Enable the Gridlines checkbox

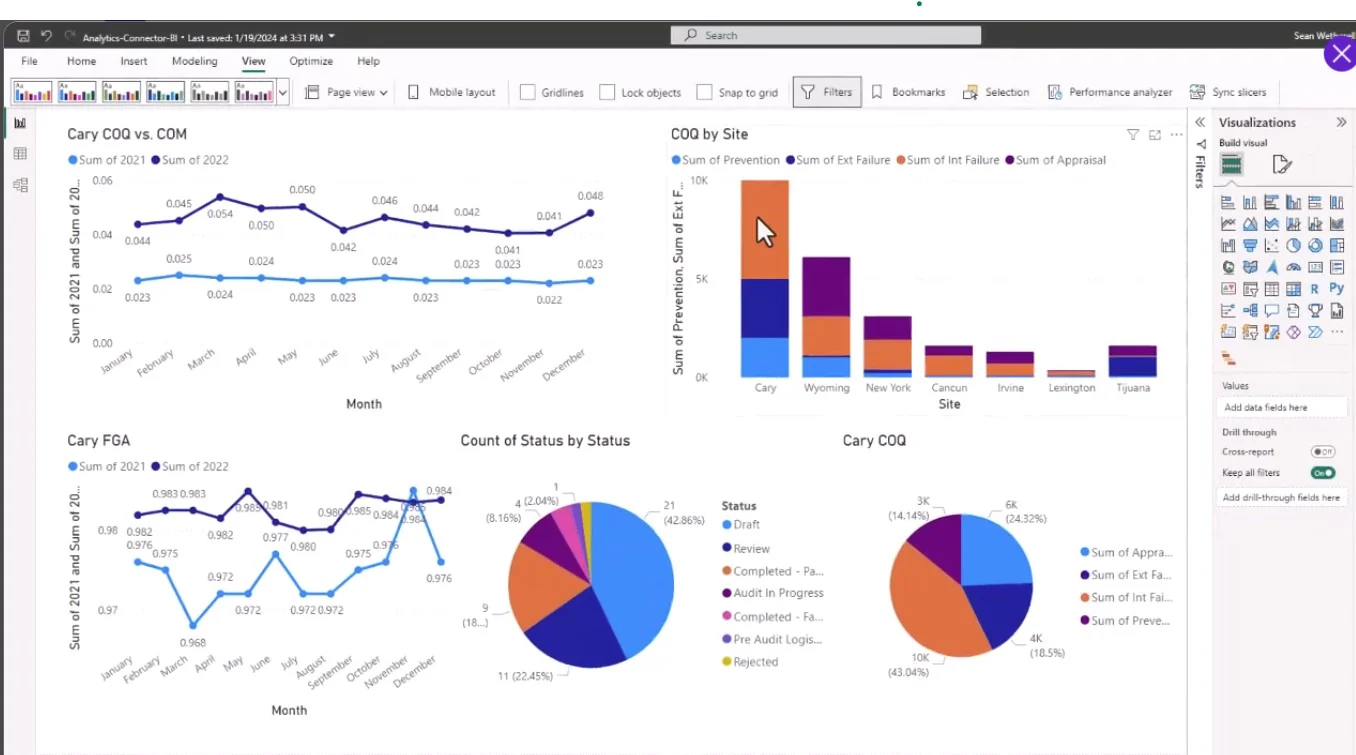(x=528, y=92)
